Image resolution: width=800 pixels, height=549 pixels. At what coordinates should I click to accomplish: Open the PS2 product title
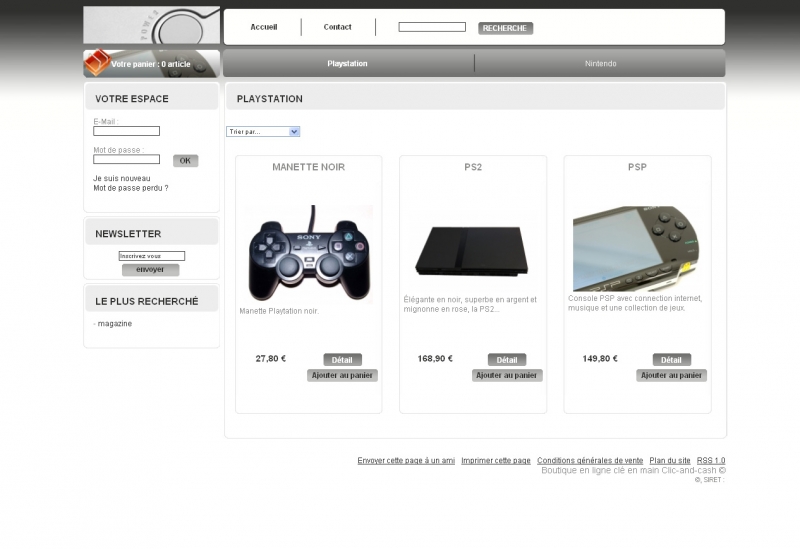pos(473,167)
